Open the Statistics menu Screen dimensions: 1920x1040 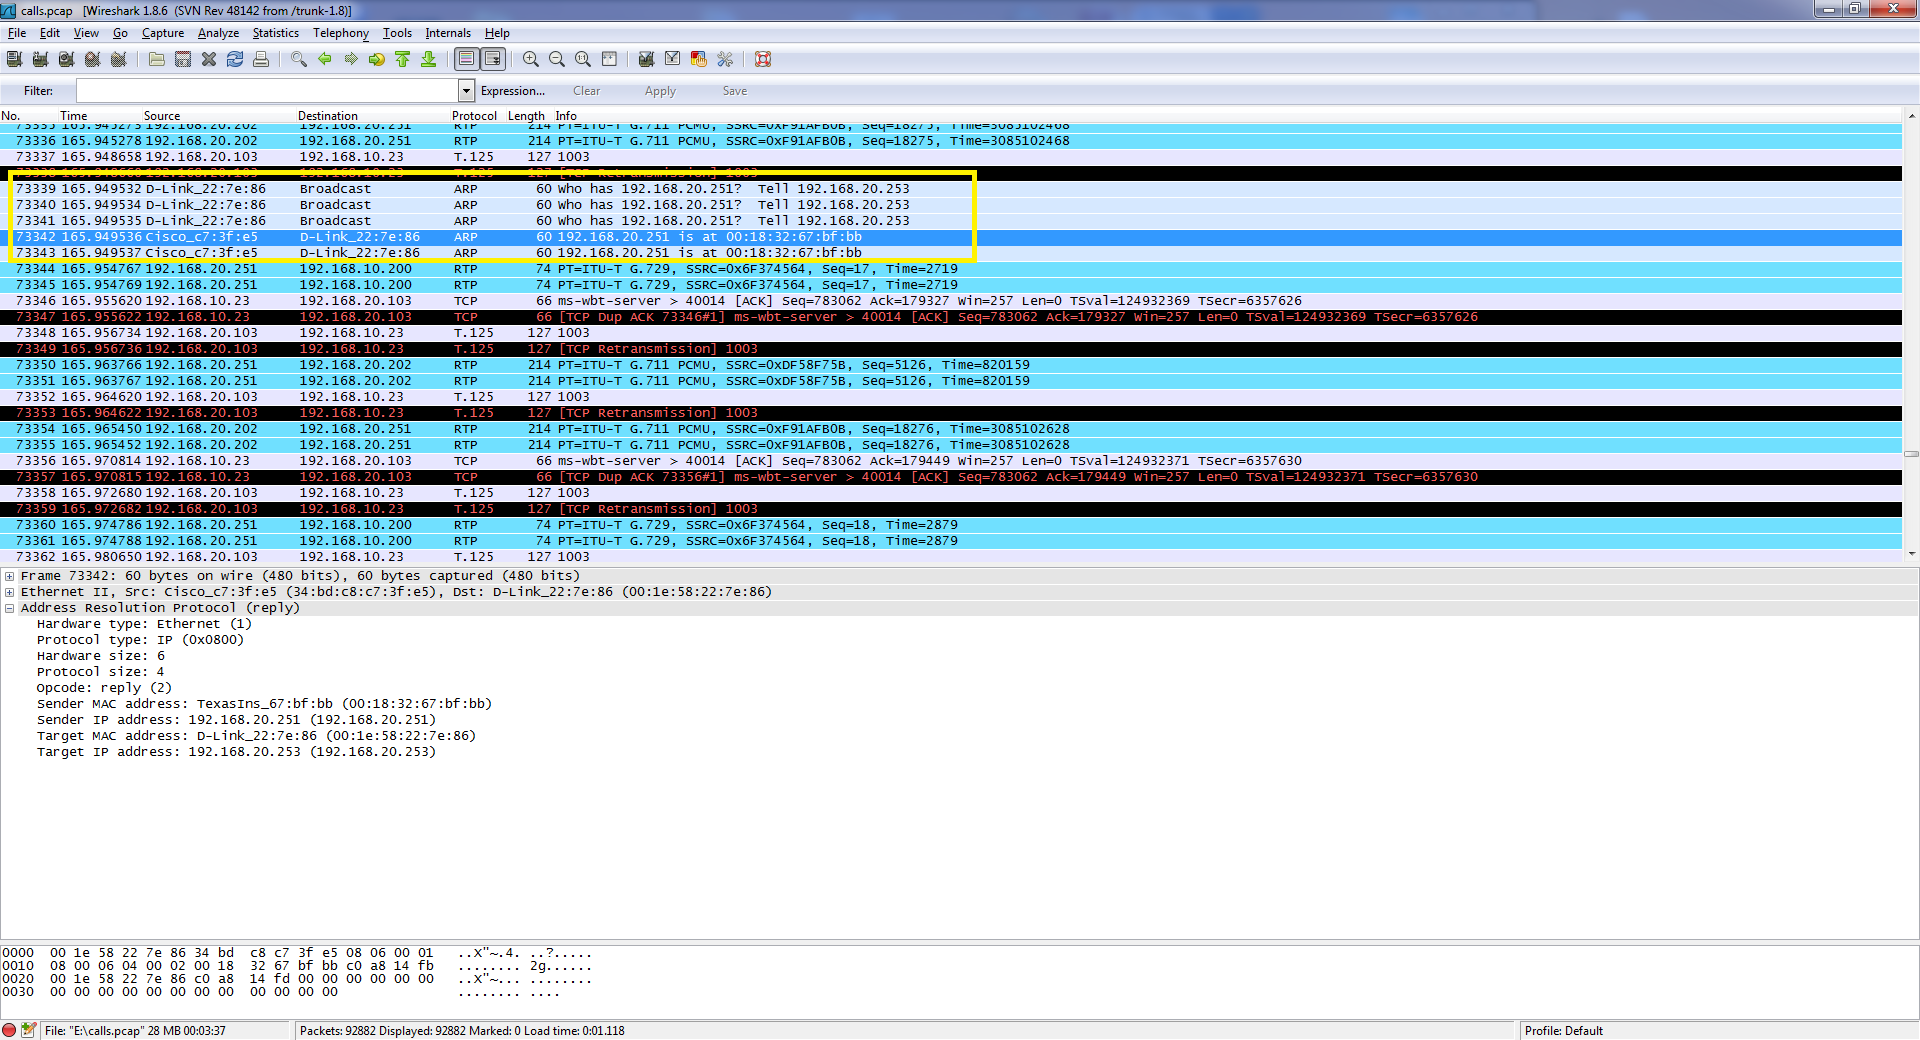tap(275, 33)
